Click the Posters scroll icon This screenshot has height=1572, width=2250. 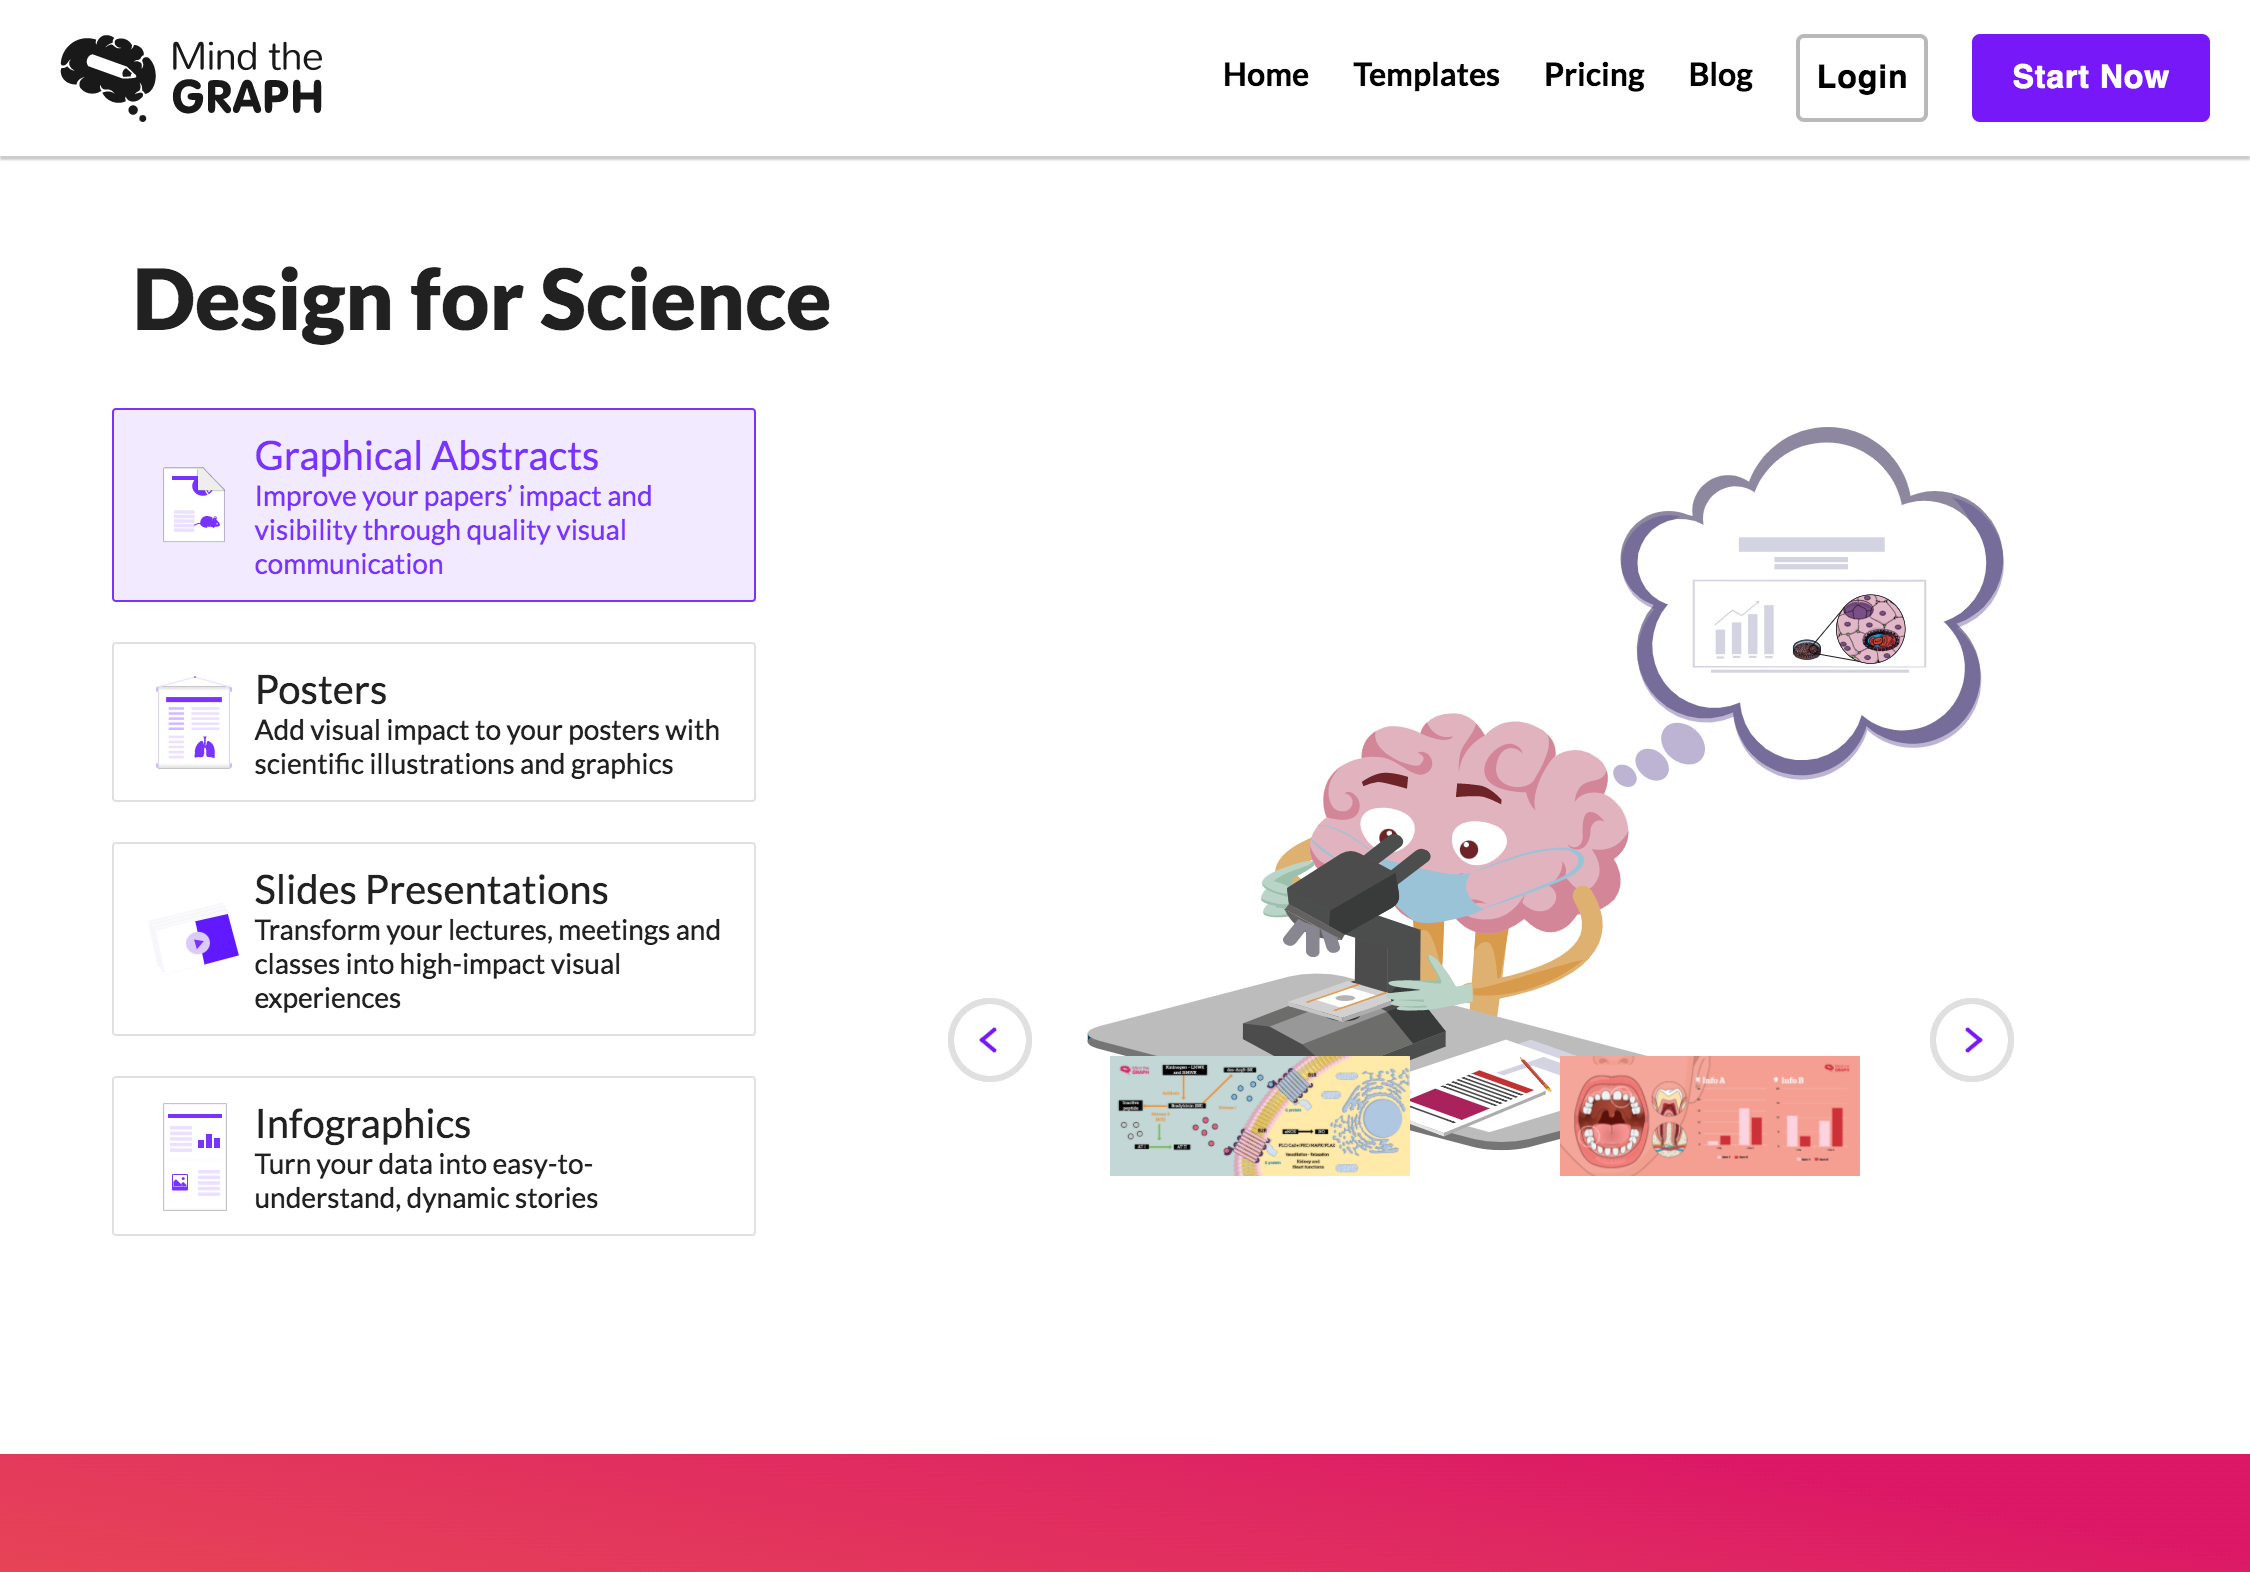tap(194, 722)
